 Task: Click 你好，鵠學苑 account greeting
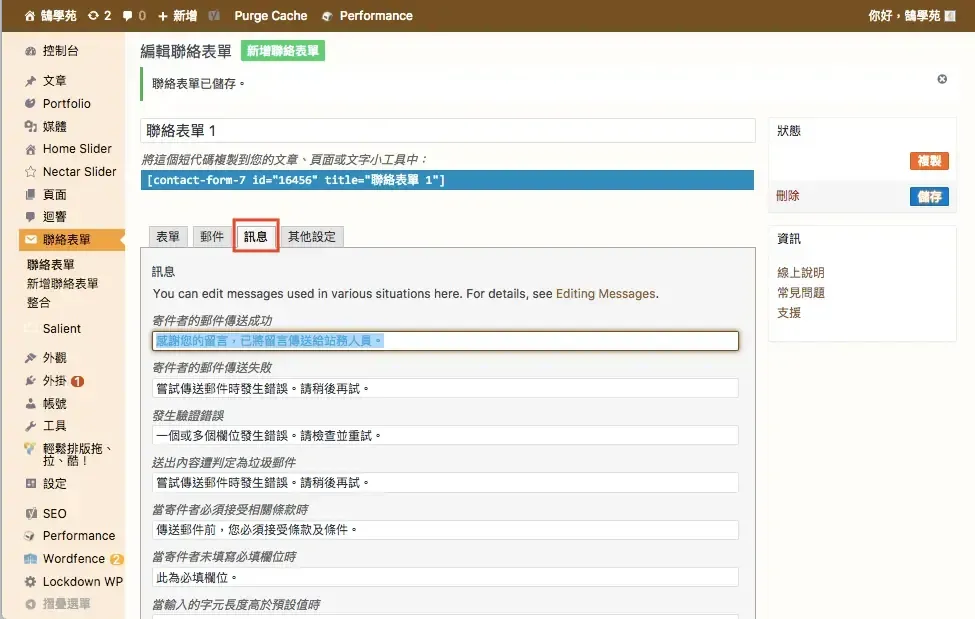click(x=904, y=16)
